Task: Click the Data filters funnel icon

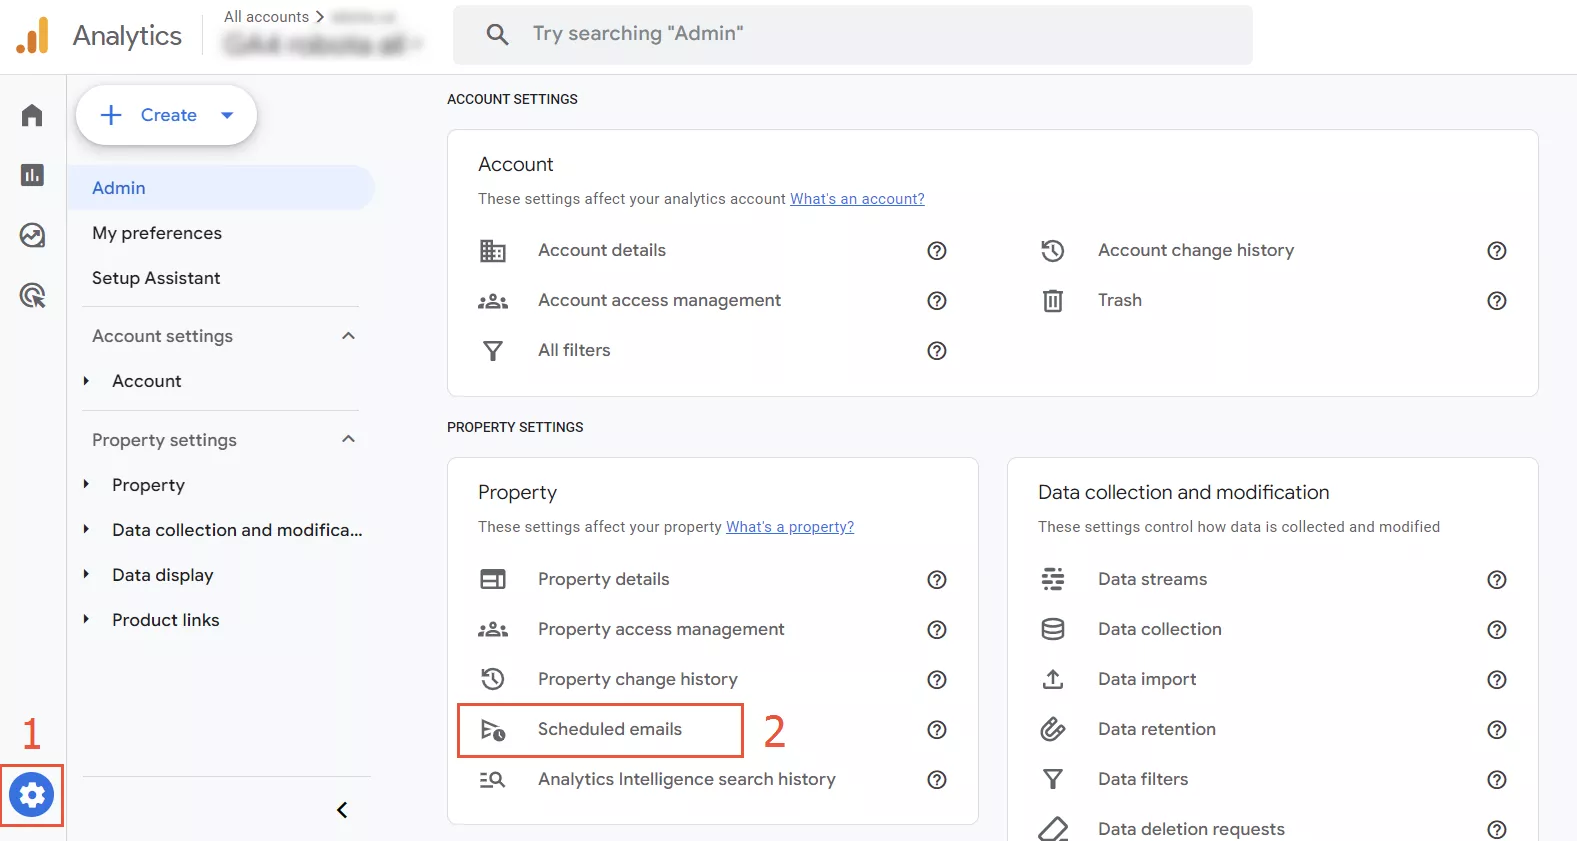Action: point(1053,779)
